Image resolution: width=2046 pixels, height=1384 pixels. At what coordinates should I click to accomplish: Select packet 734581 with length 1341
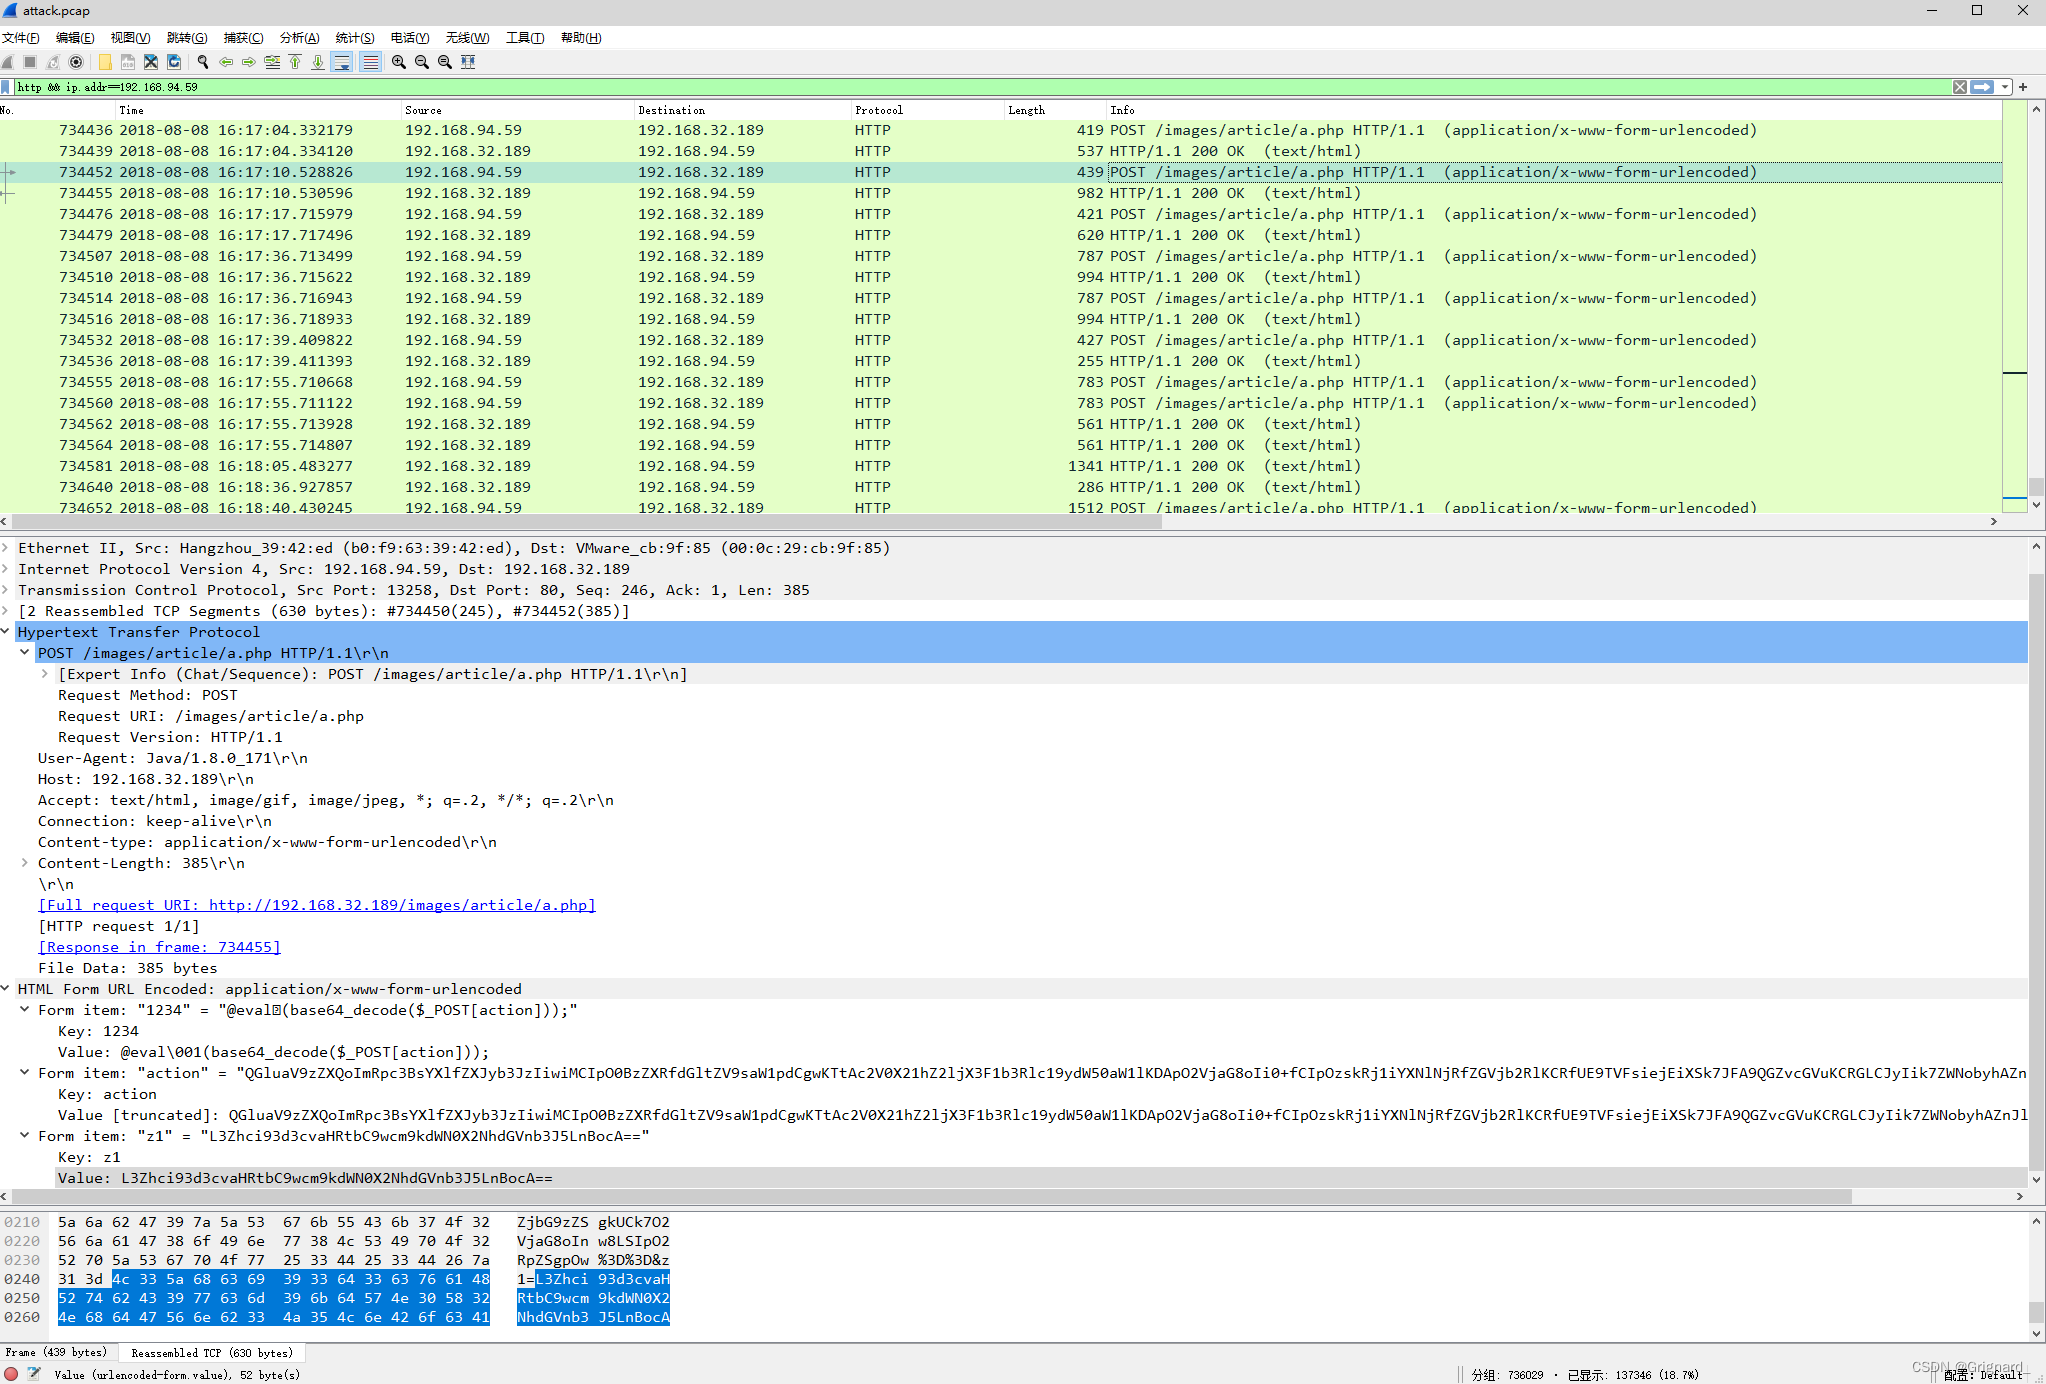point(1000,466)
